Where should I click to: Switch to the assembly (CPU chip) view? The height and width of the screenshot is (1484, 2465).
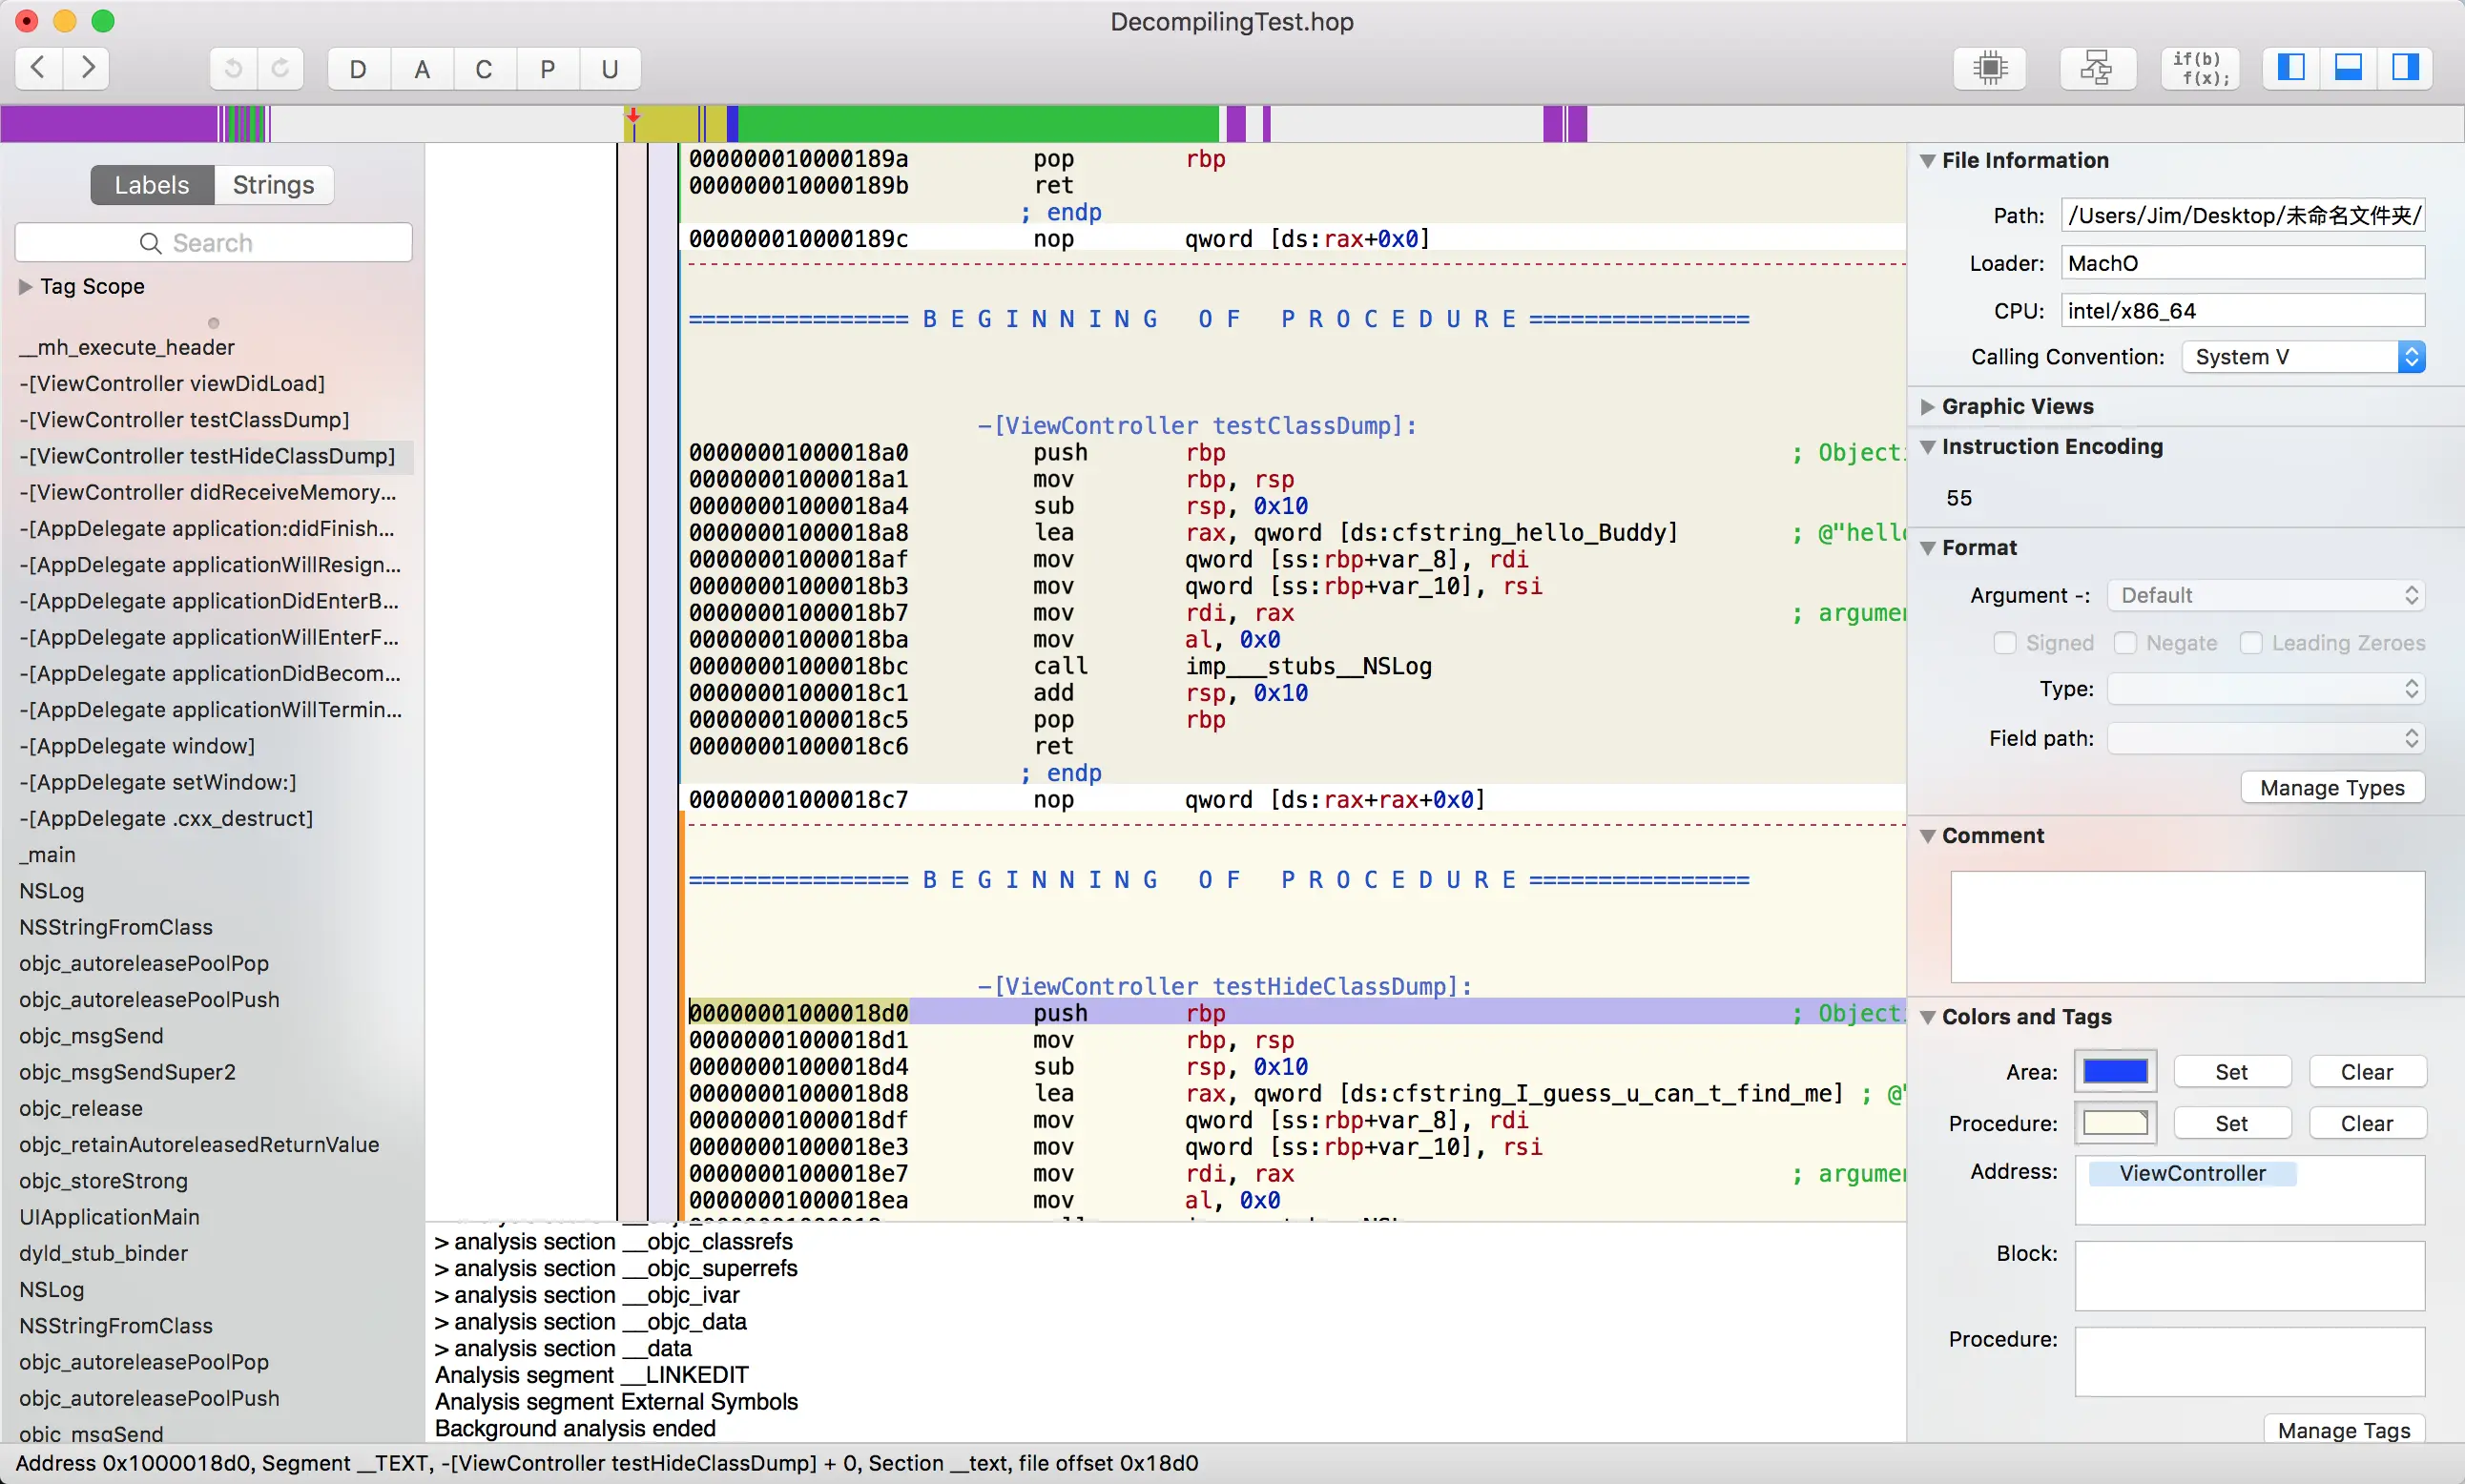(1990, 68)
